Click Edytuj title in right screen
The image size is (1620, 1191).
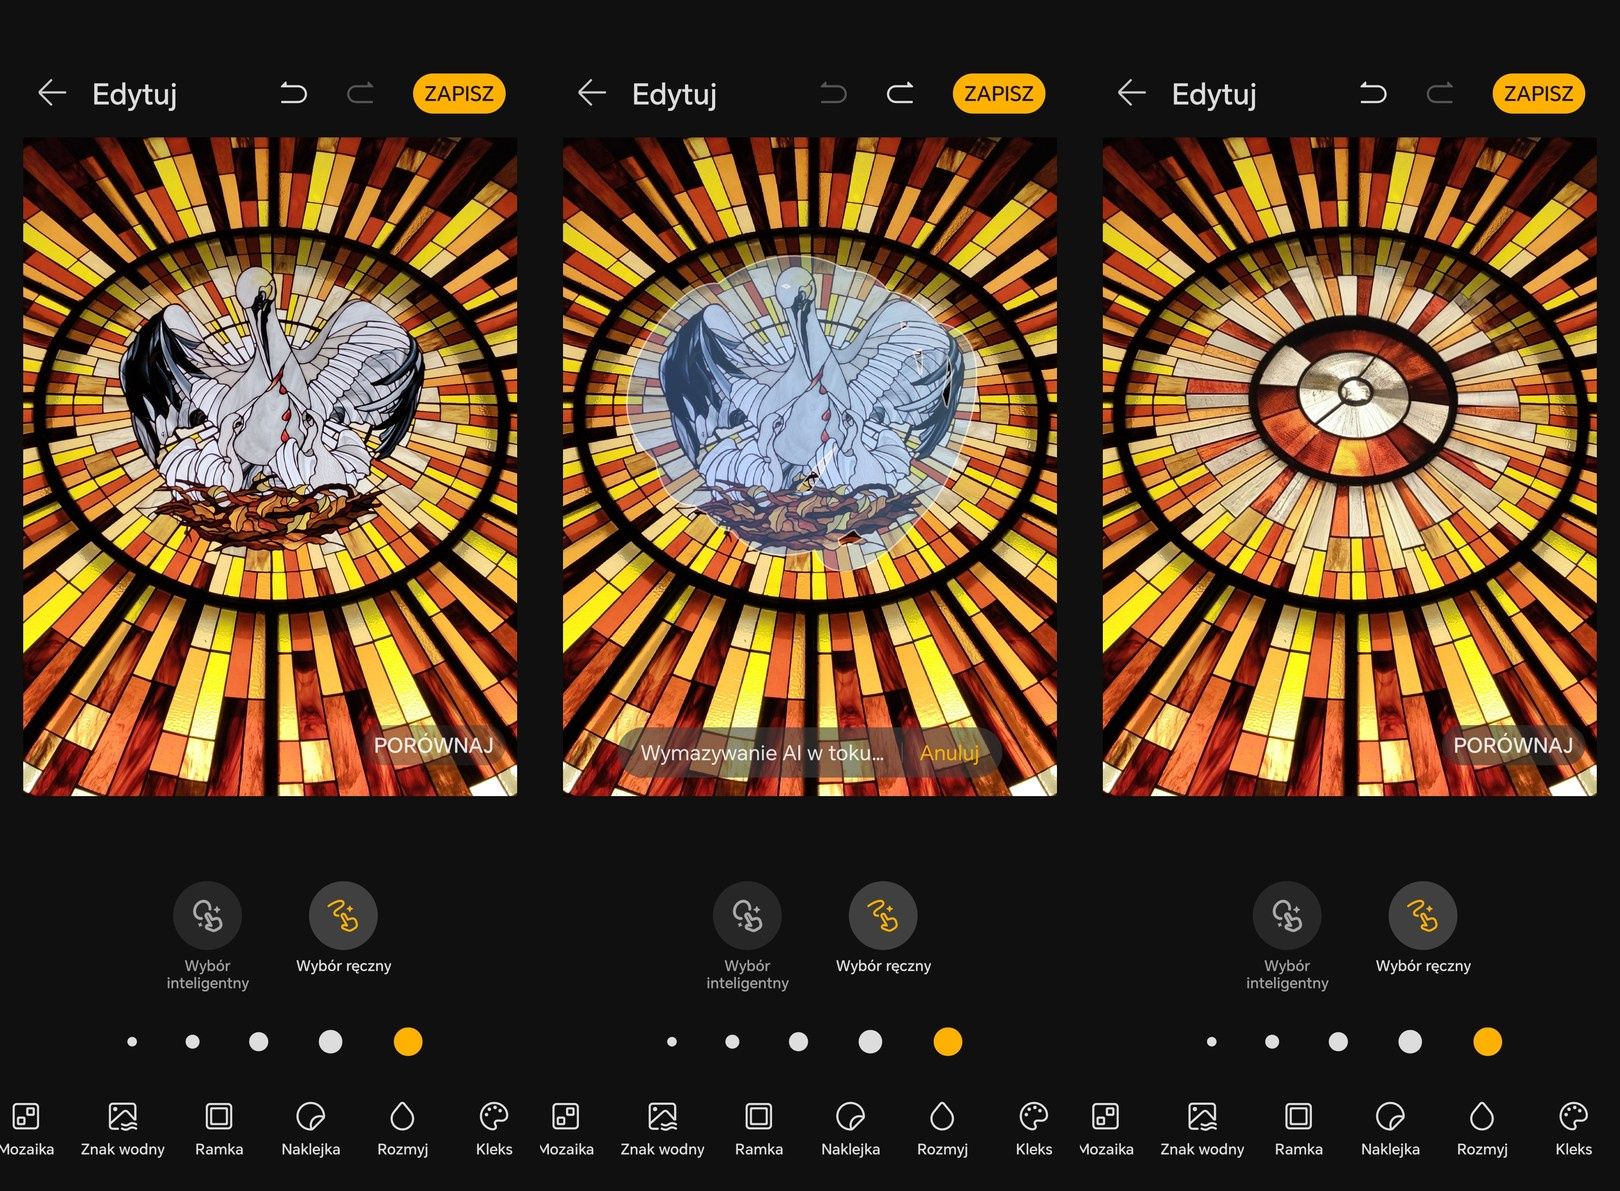coord(1214,94)
